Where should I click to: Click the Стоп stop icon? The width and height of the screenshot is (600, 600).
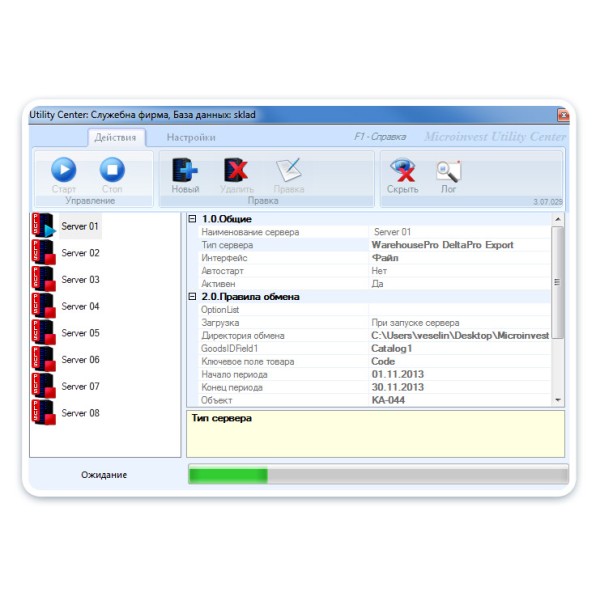pyautogui.click(x=112, y=170)
